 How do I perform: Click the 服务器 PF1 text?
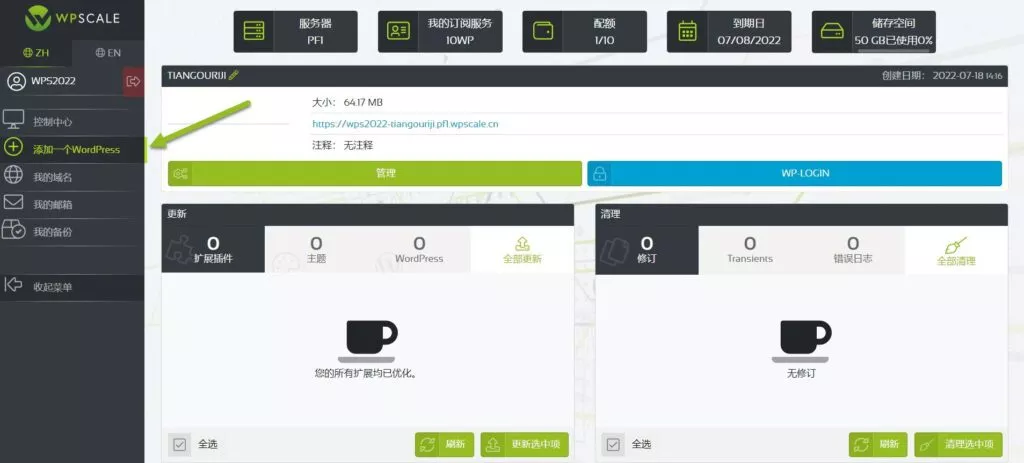point(315,31)
